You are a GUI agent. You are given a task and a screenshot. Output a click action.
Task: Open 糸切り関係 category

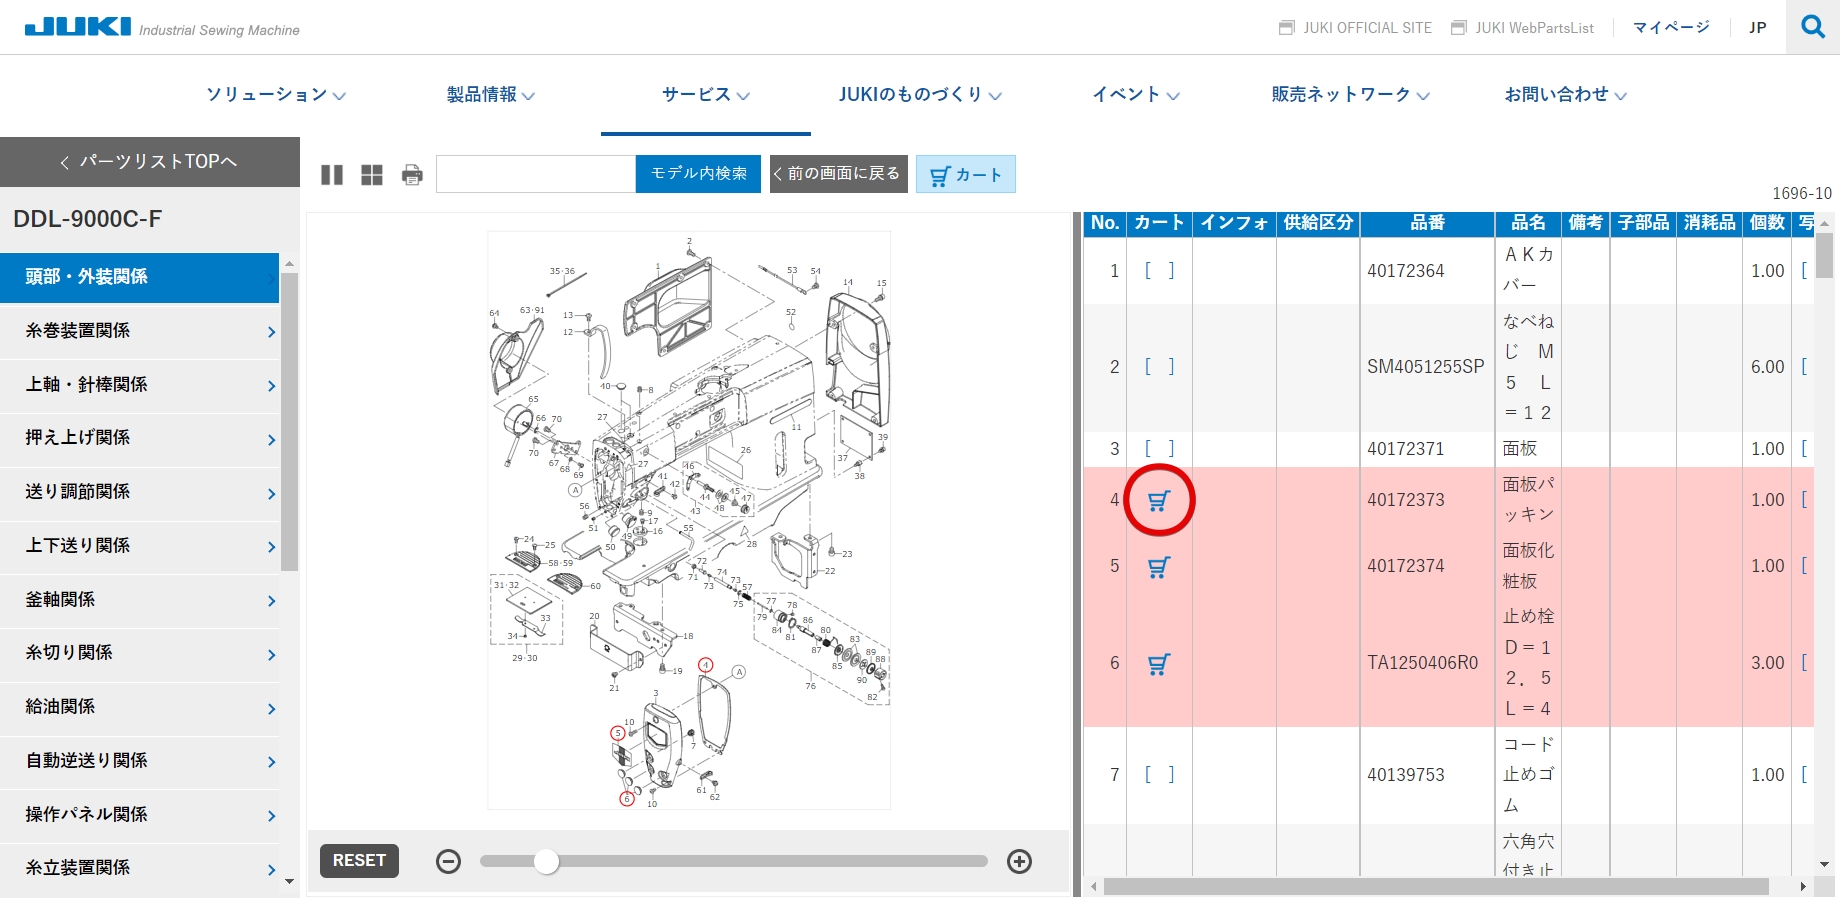click(140, 653)
